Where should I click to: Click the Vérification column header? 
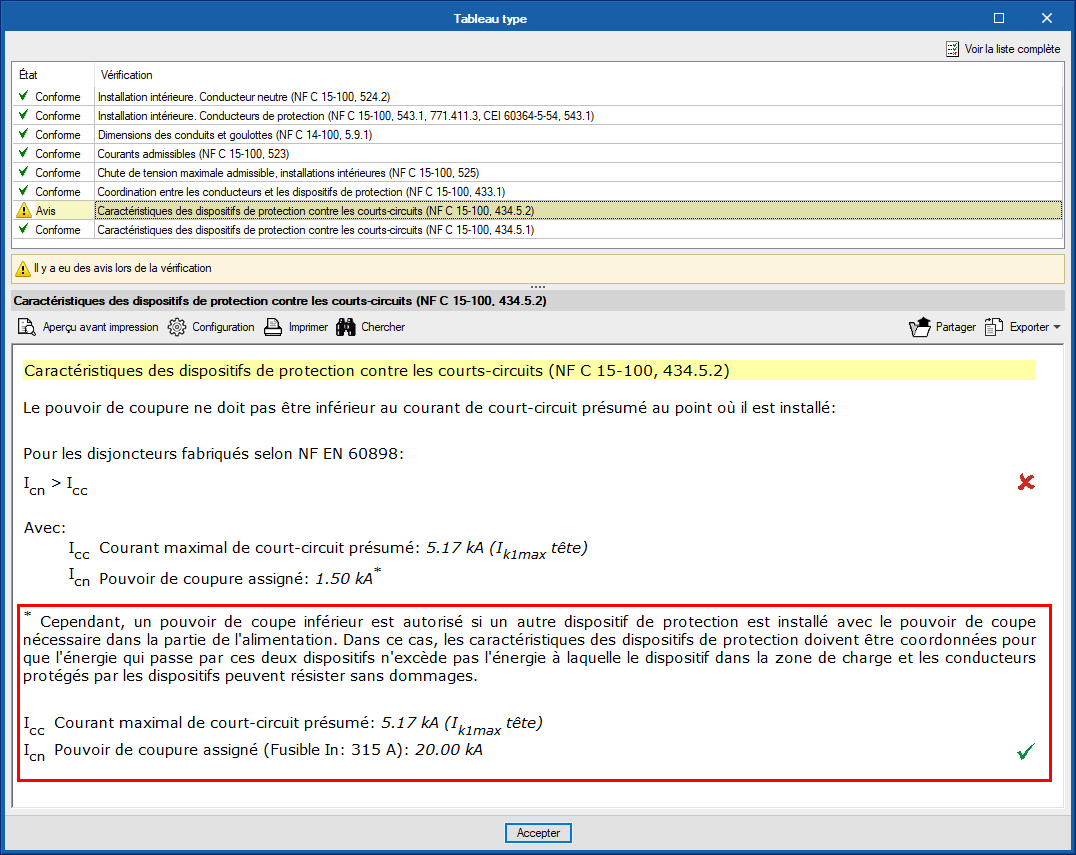127,75
